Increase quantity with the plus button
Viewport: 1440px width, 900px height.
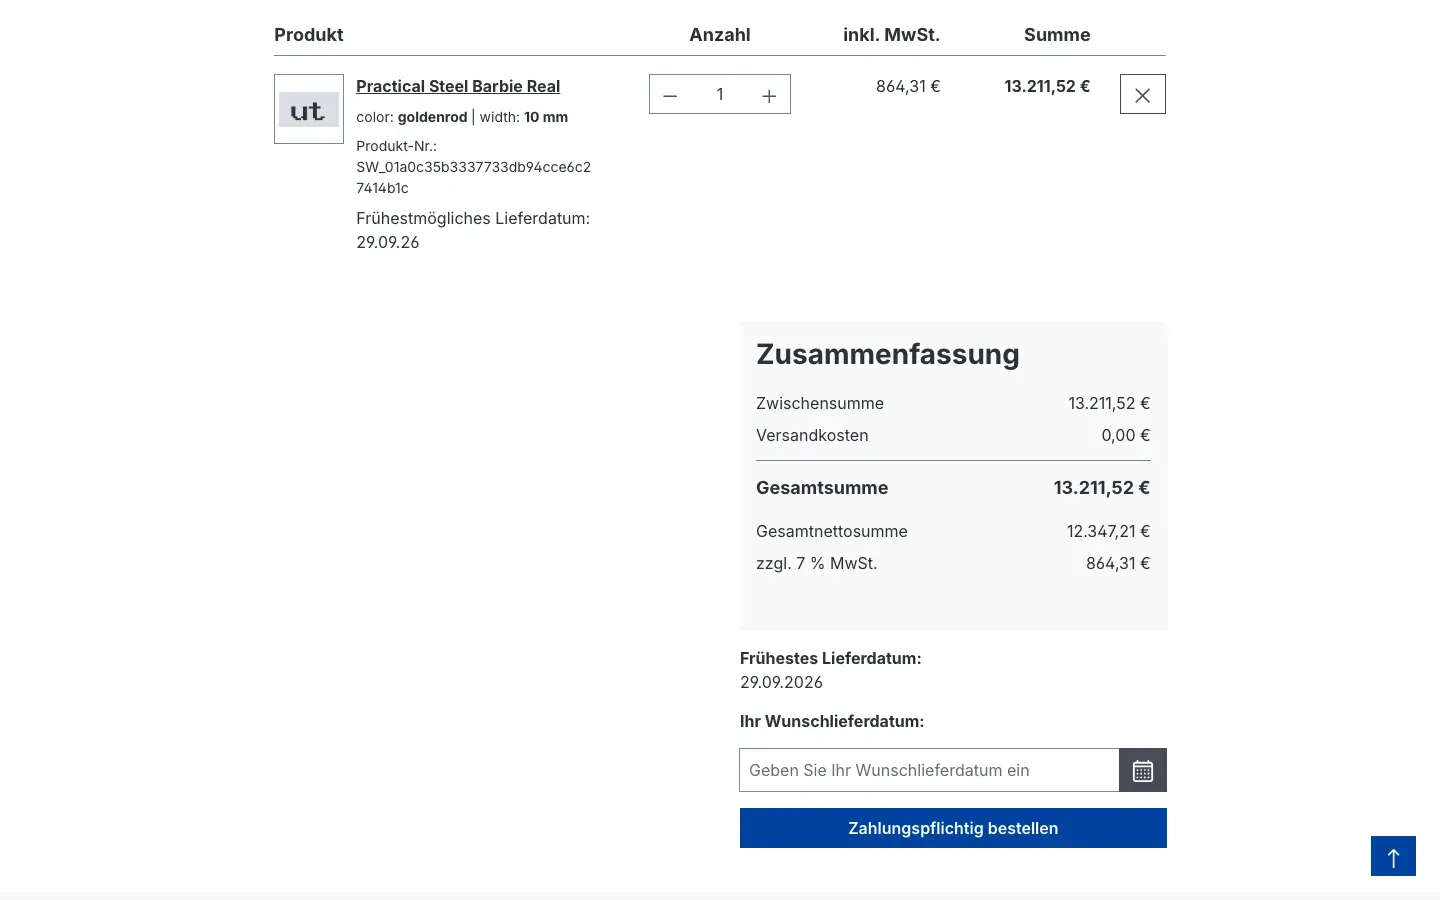point(769,95)
